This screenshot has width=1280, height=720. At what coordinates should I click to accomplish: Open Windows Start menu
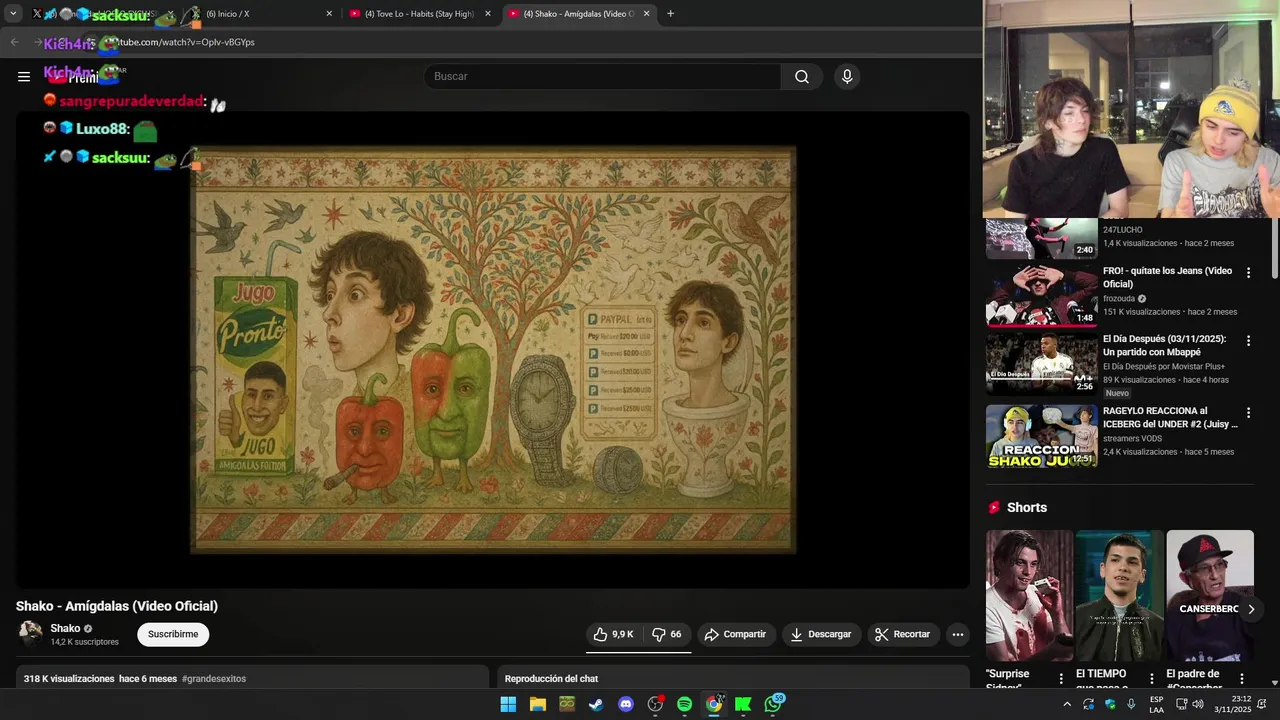[508, 704]
